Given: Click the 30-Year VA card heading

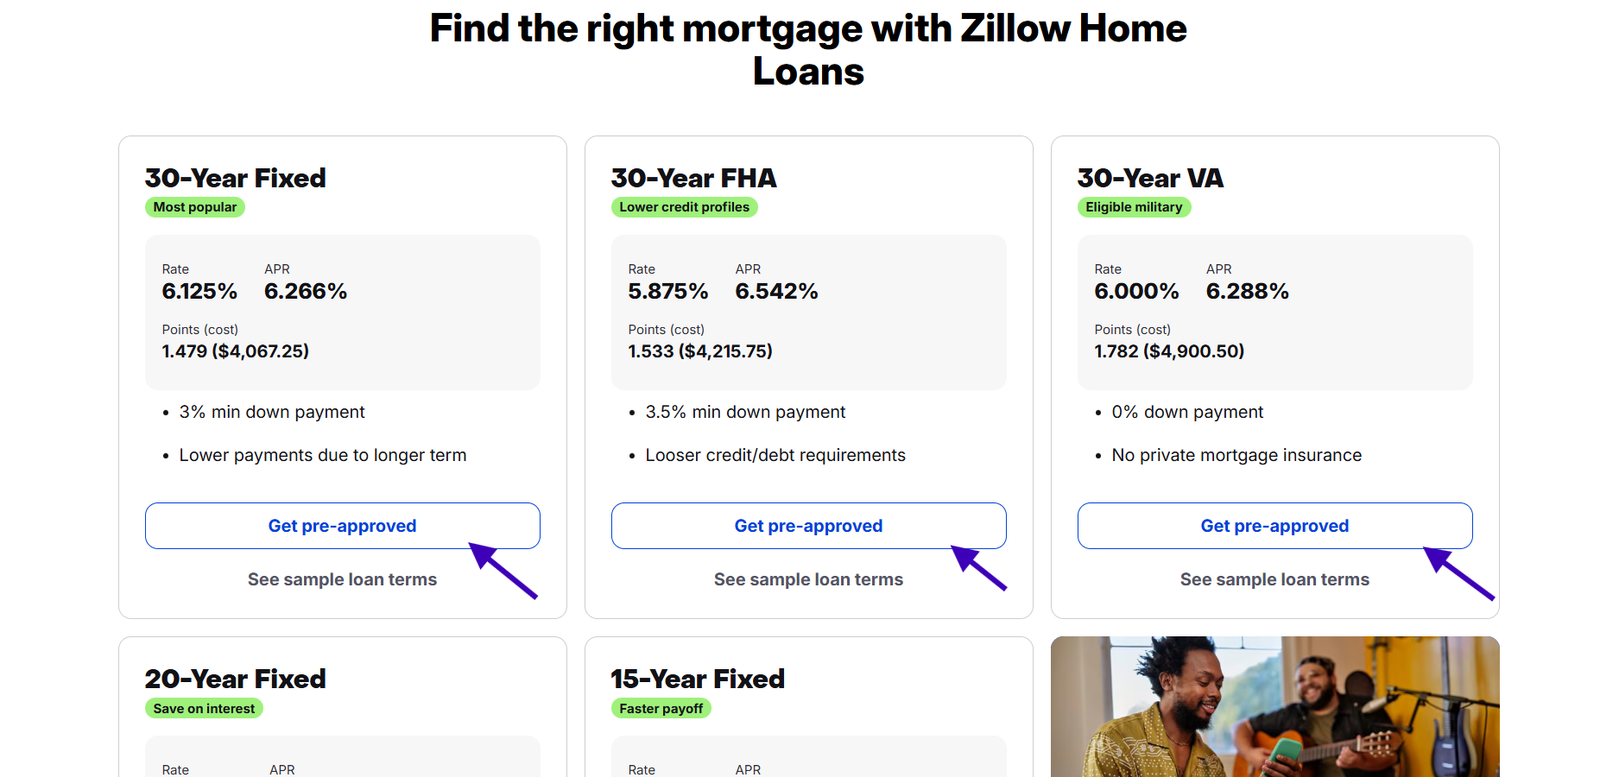Looking at the screenshot, I should (1151, 178).
